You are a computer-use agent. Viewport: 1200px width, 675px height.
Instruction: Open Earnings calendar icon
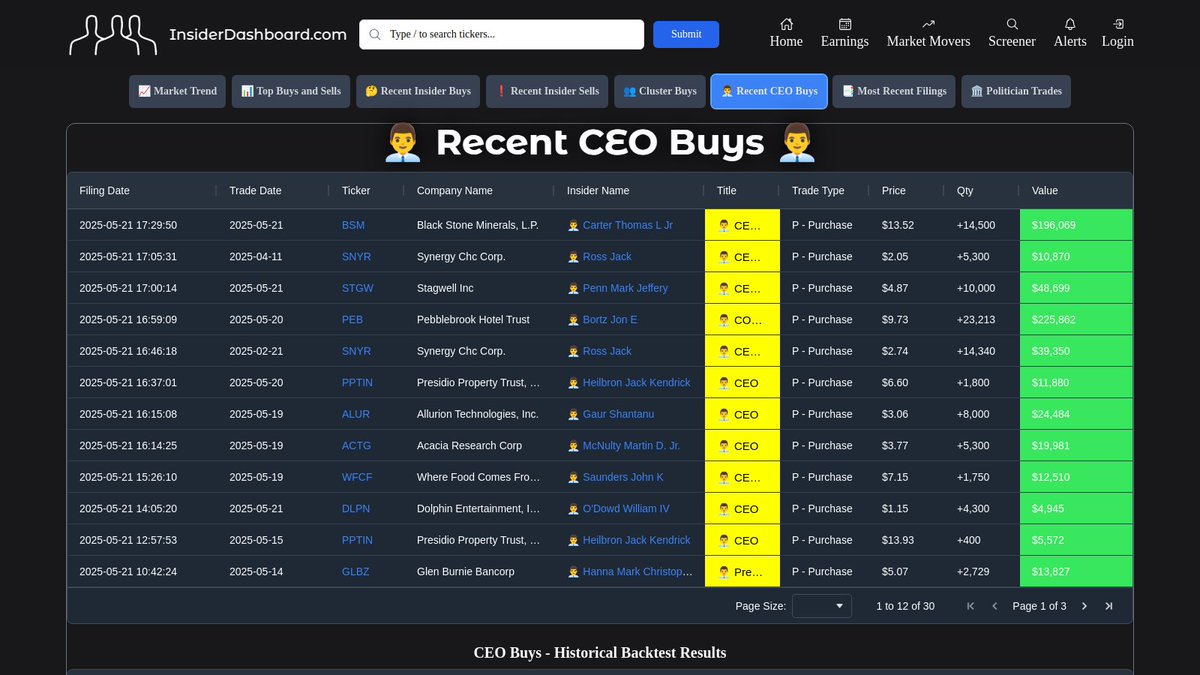click(845, 24)
